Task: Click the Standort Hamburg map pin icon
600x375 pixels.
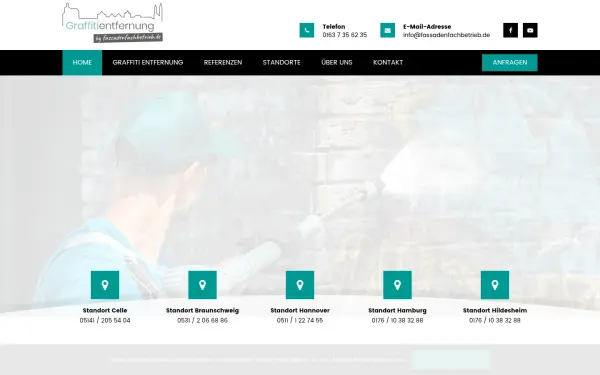Action: click(397, 285)
